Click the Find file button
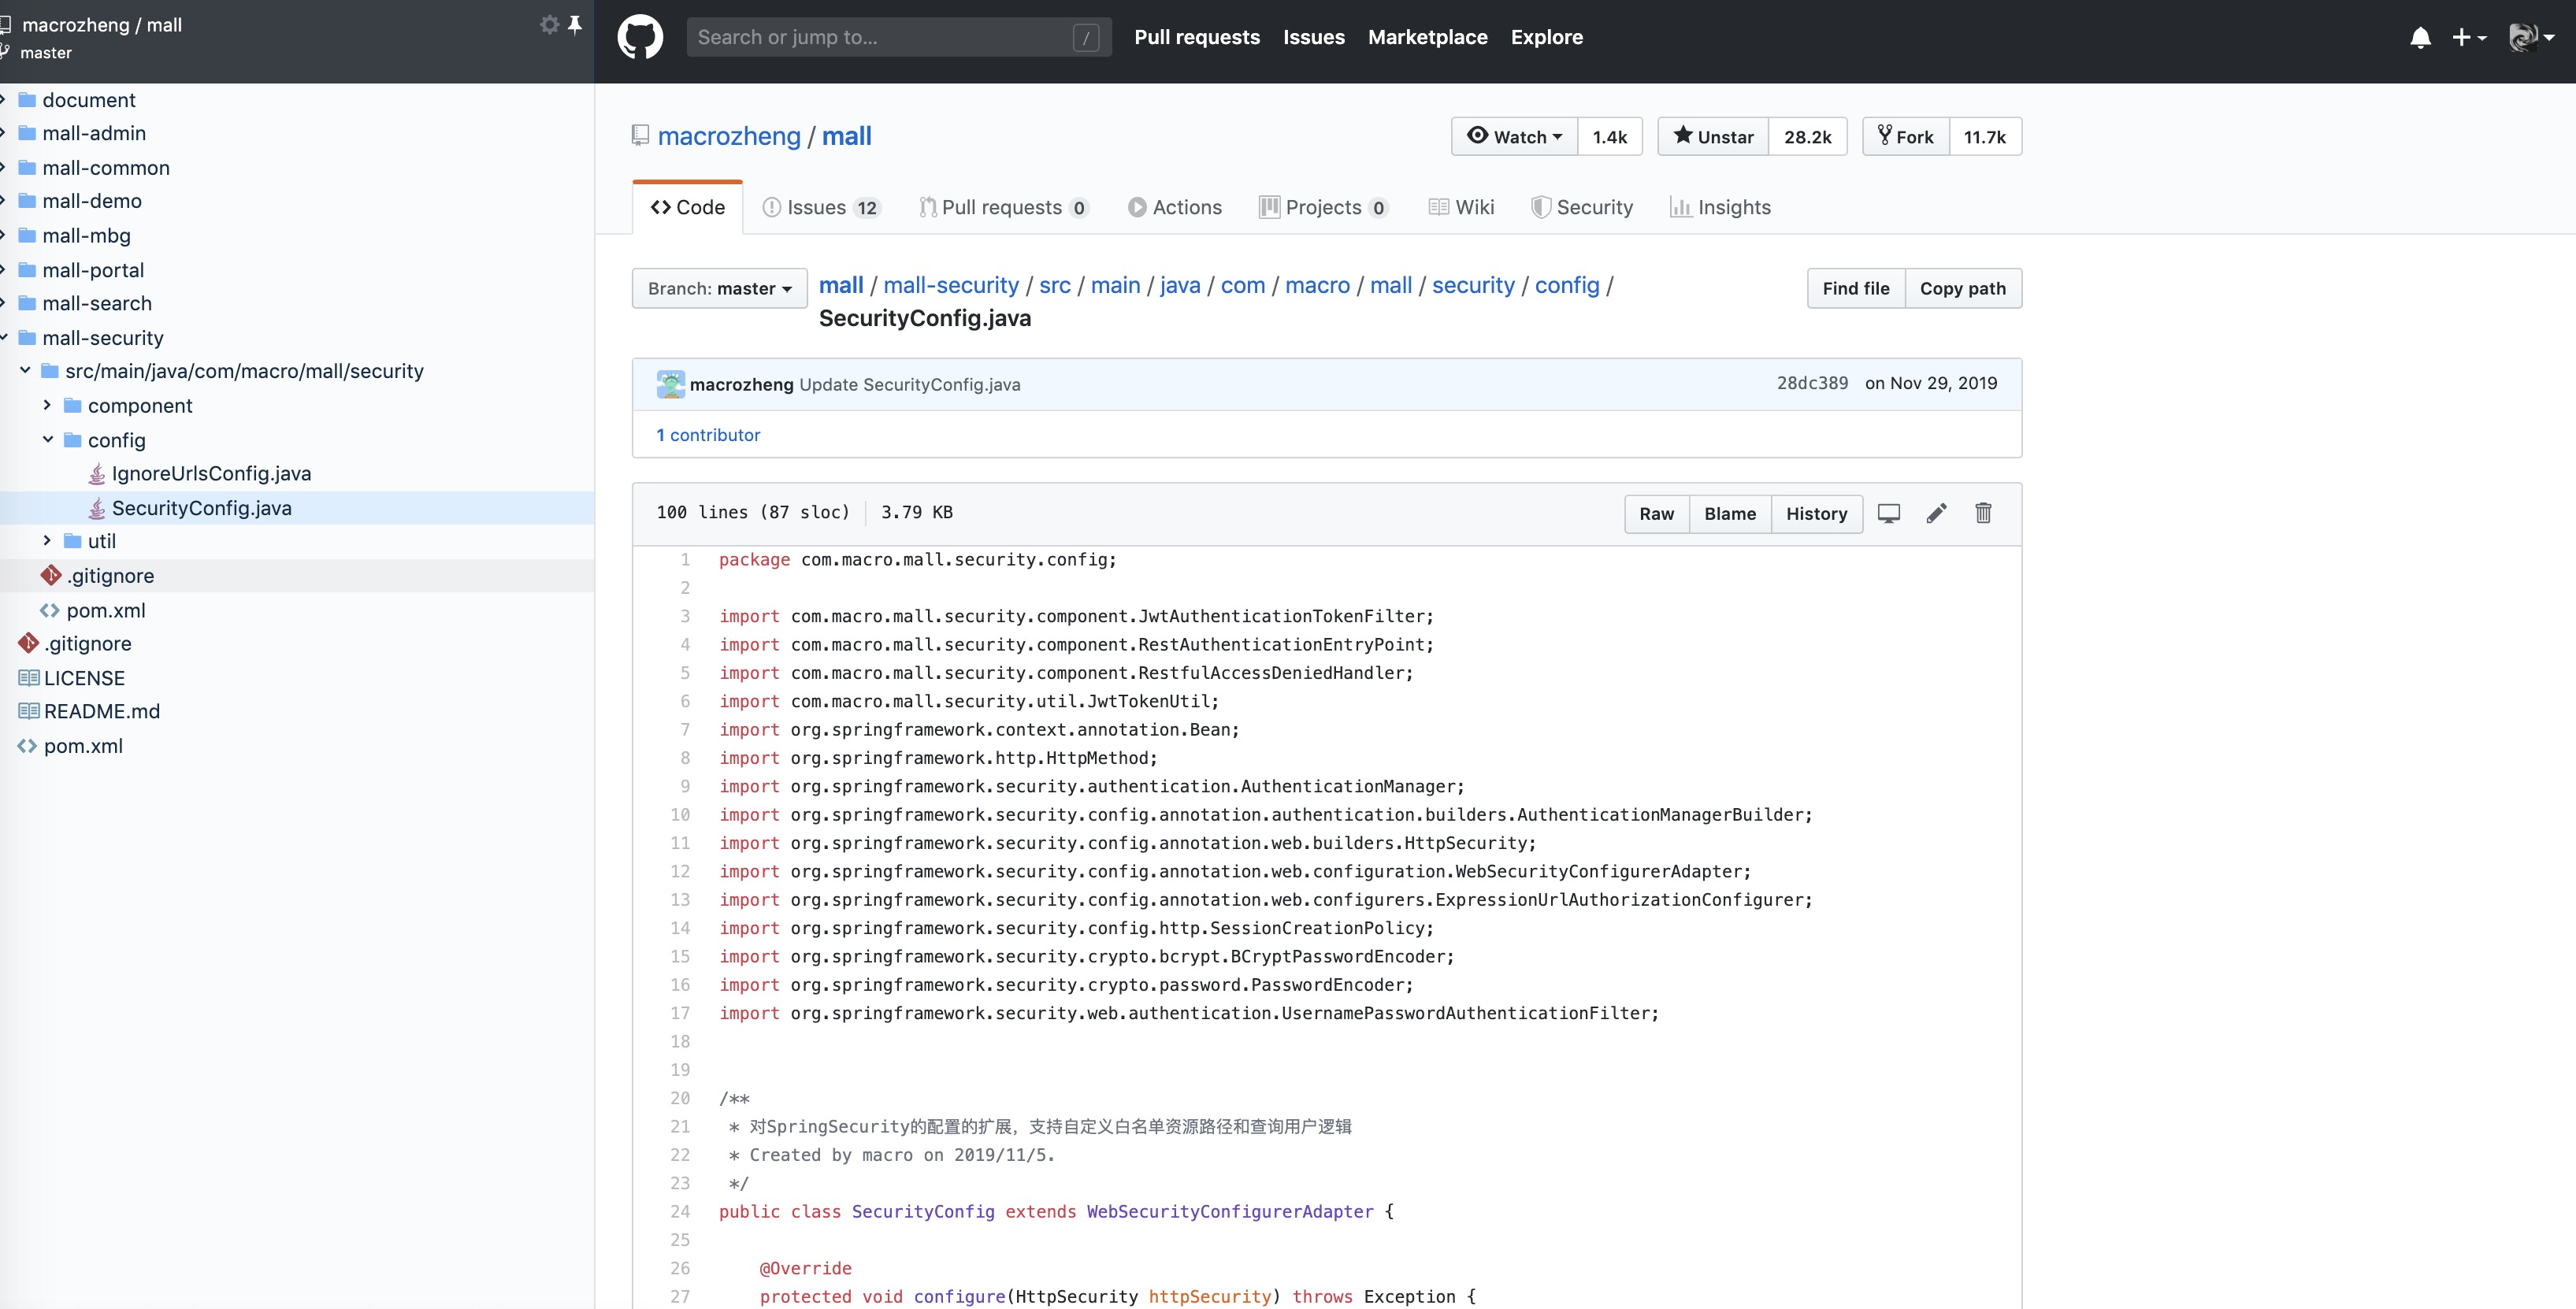2576x1309 pixels. pyautogui.click(x=1851, y=287)
